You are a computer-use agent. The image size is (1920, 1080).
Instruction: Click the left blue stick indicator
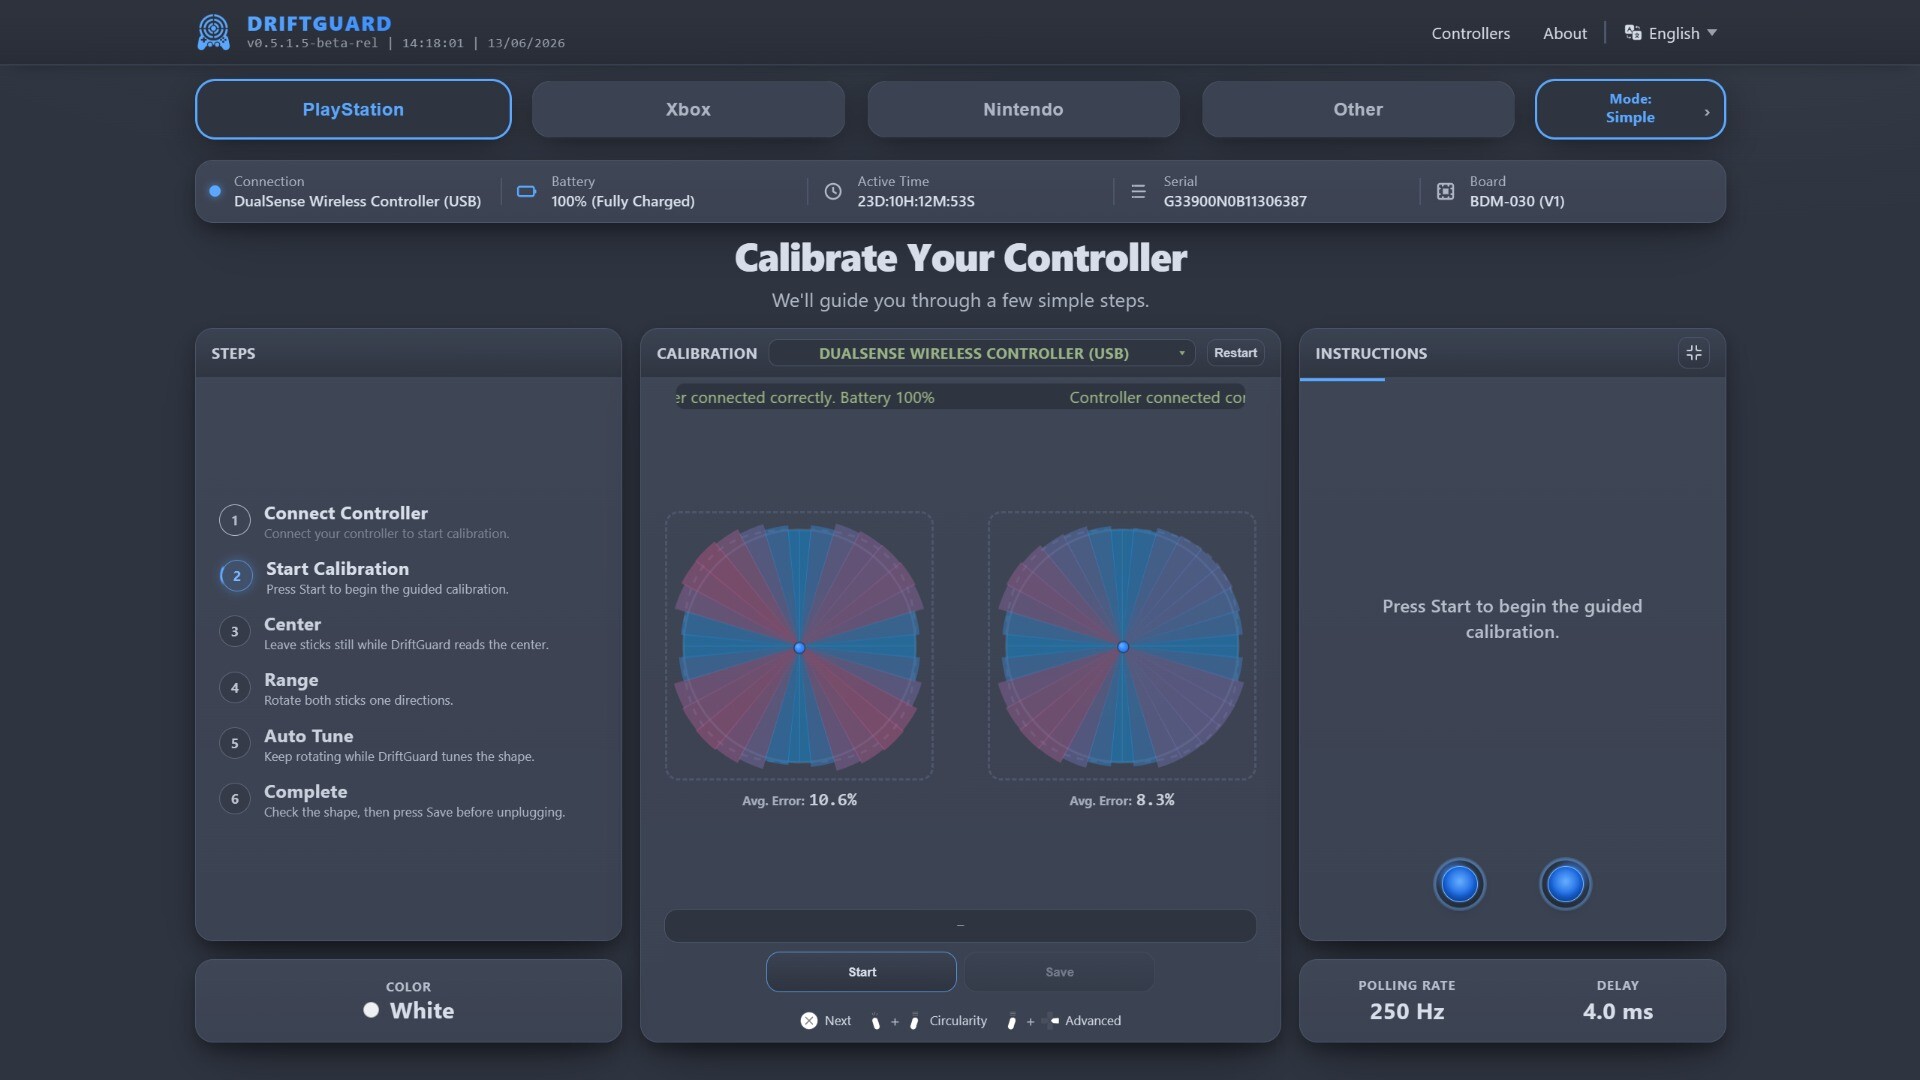click(x=1459, y=884)
